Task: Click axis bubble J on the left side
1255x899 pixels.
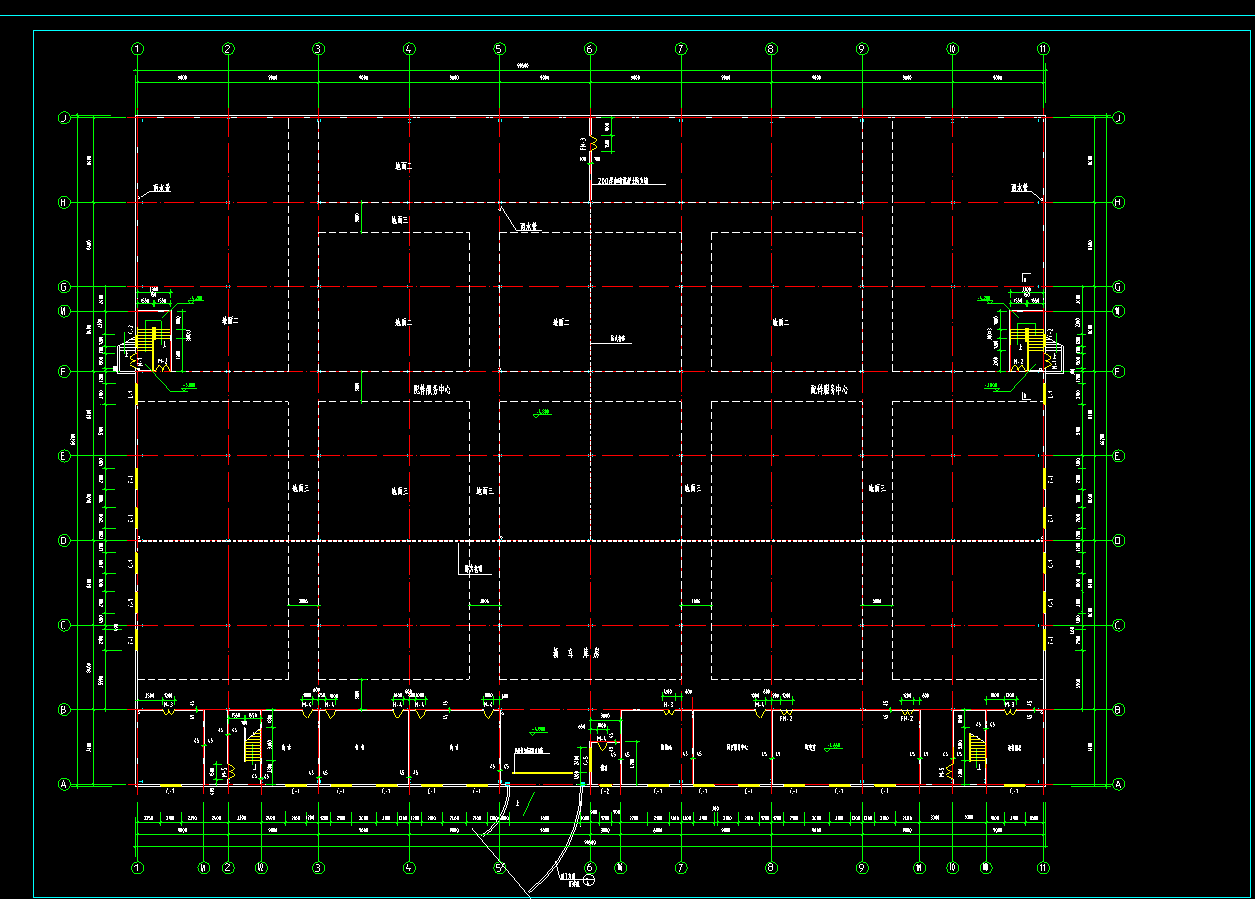Action: [x=64, y=117]
